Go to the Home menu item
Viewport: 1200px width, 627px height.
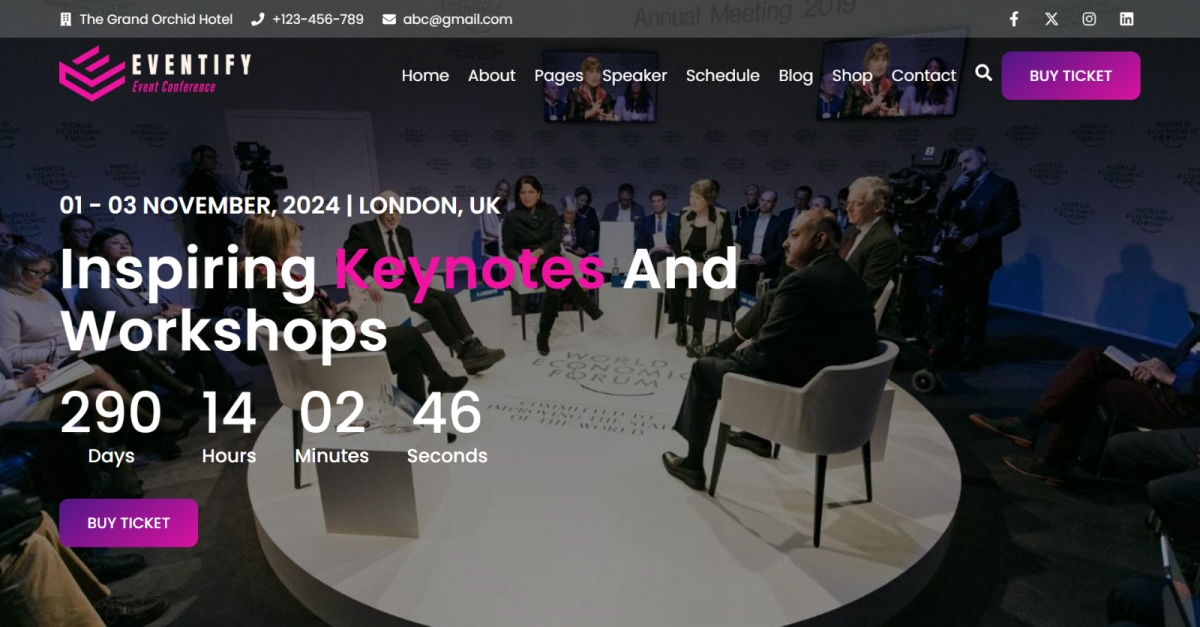pyautogui.click(x=425, y=76)
